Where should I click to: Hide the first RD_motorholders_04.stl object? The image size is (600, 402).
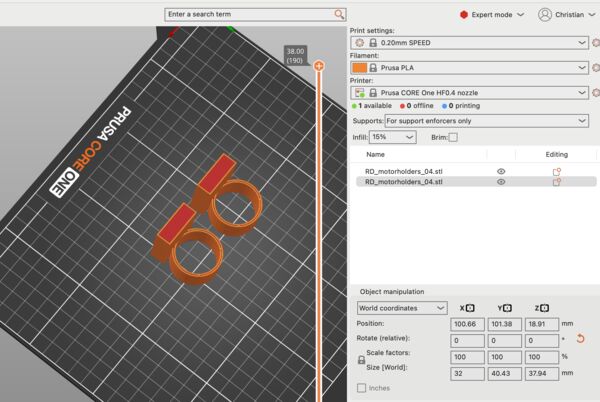coord(501,171)
